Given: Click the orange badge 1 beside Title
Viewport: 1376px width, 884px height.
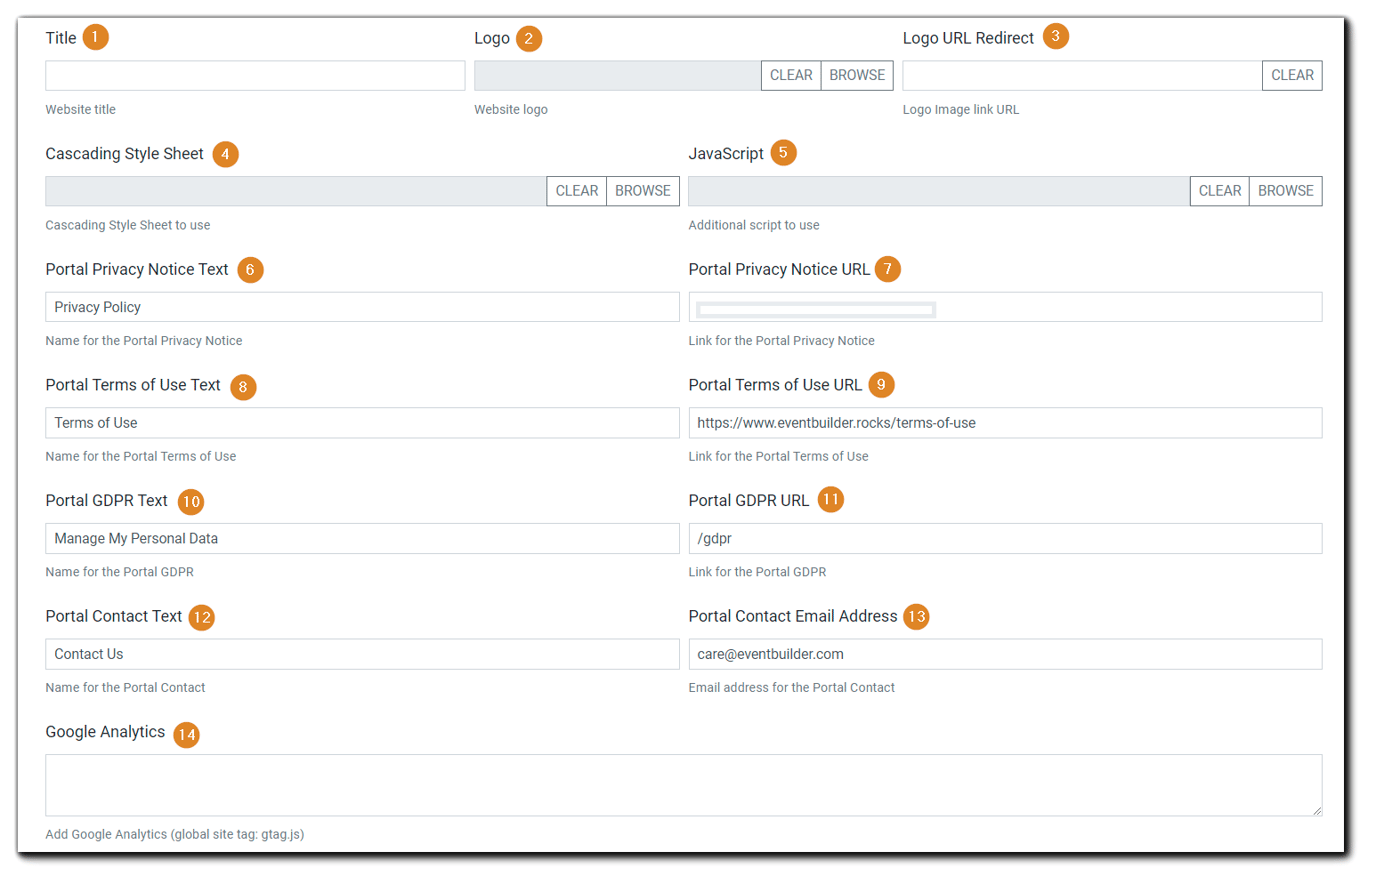Looking at the screenshot, I should click(x=94, y=36).
